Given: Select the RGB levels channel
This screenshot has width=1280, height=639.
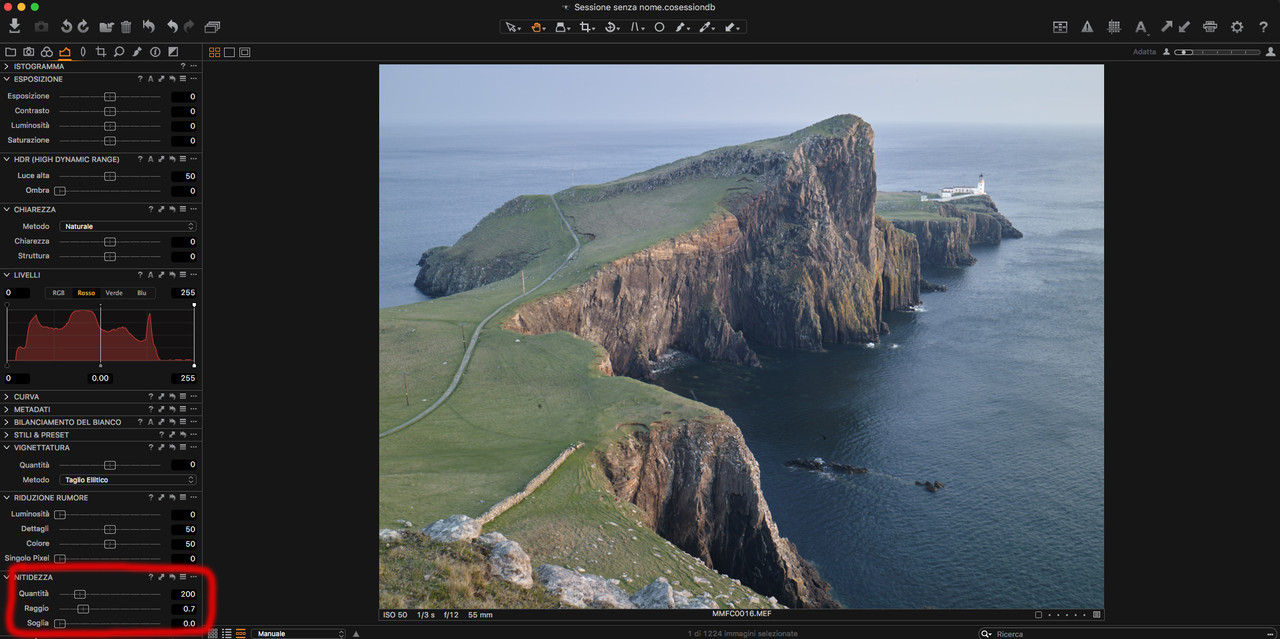Looking at the screenshot, I should (x=59, y=293).
